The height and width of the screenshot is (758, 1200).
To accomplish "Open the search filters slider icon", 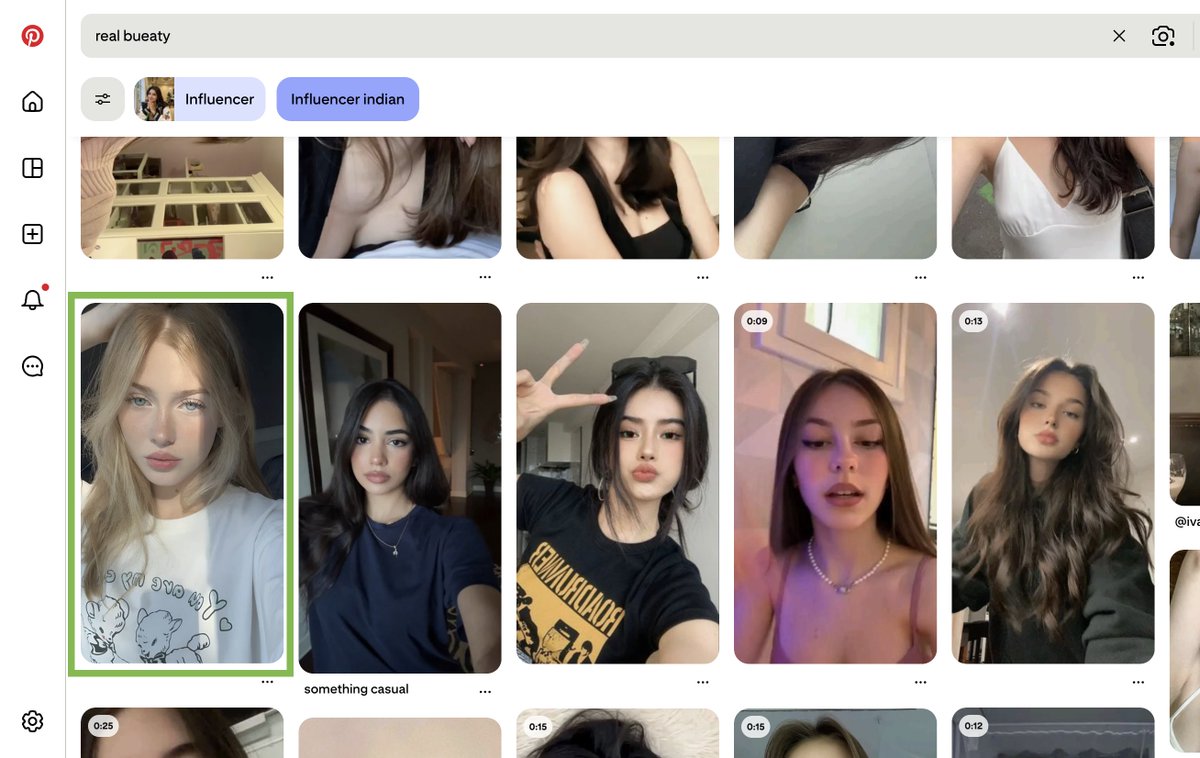I will pos(103,99).
